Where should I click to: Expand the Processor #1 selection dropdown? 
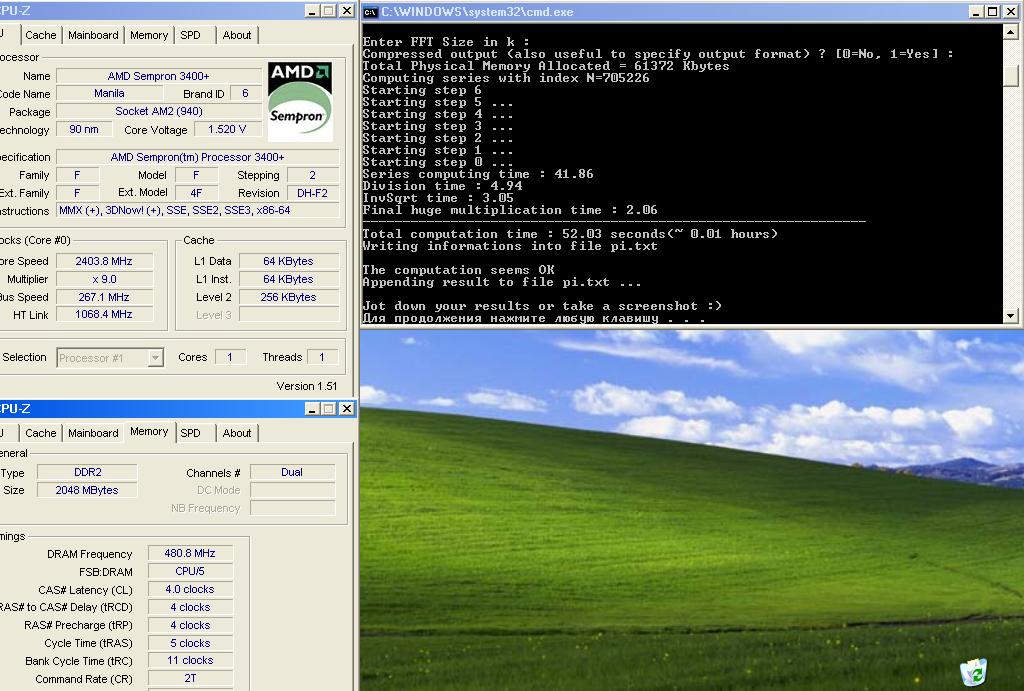pos(155,358)
